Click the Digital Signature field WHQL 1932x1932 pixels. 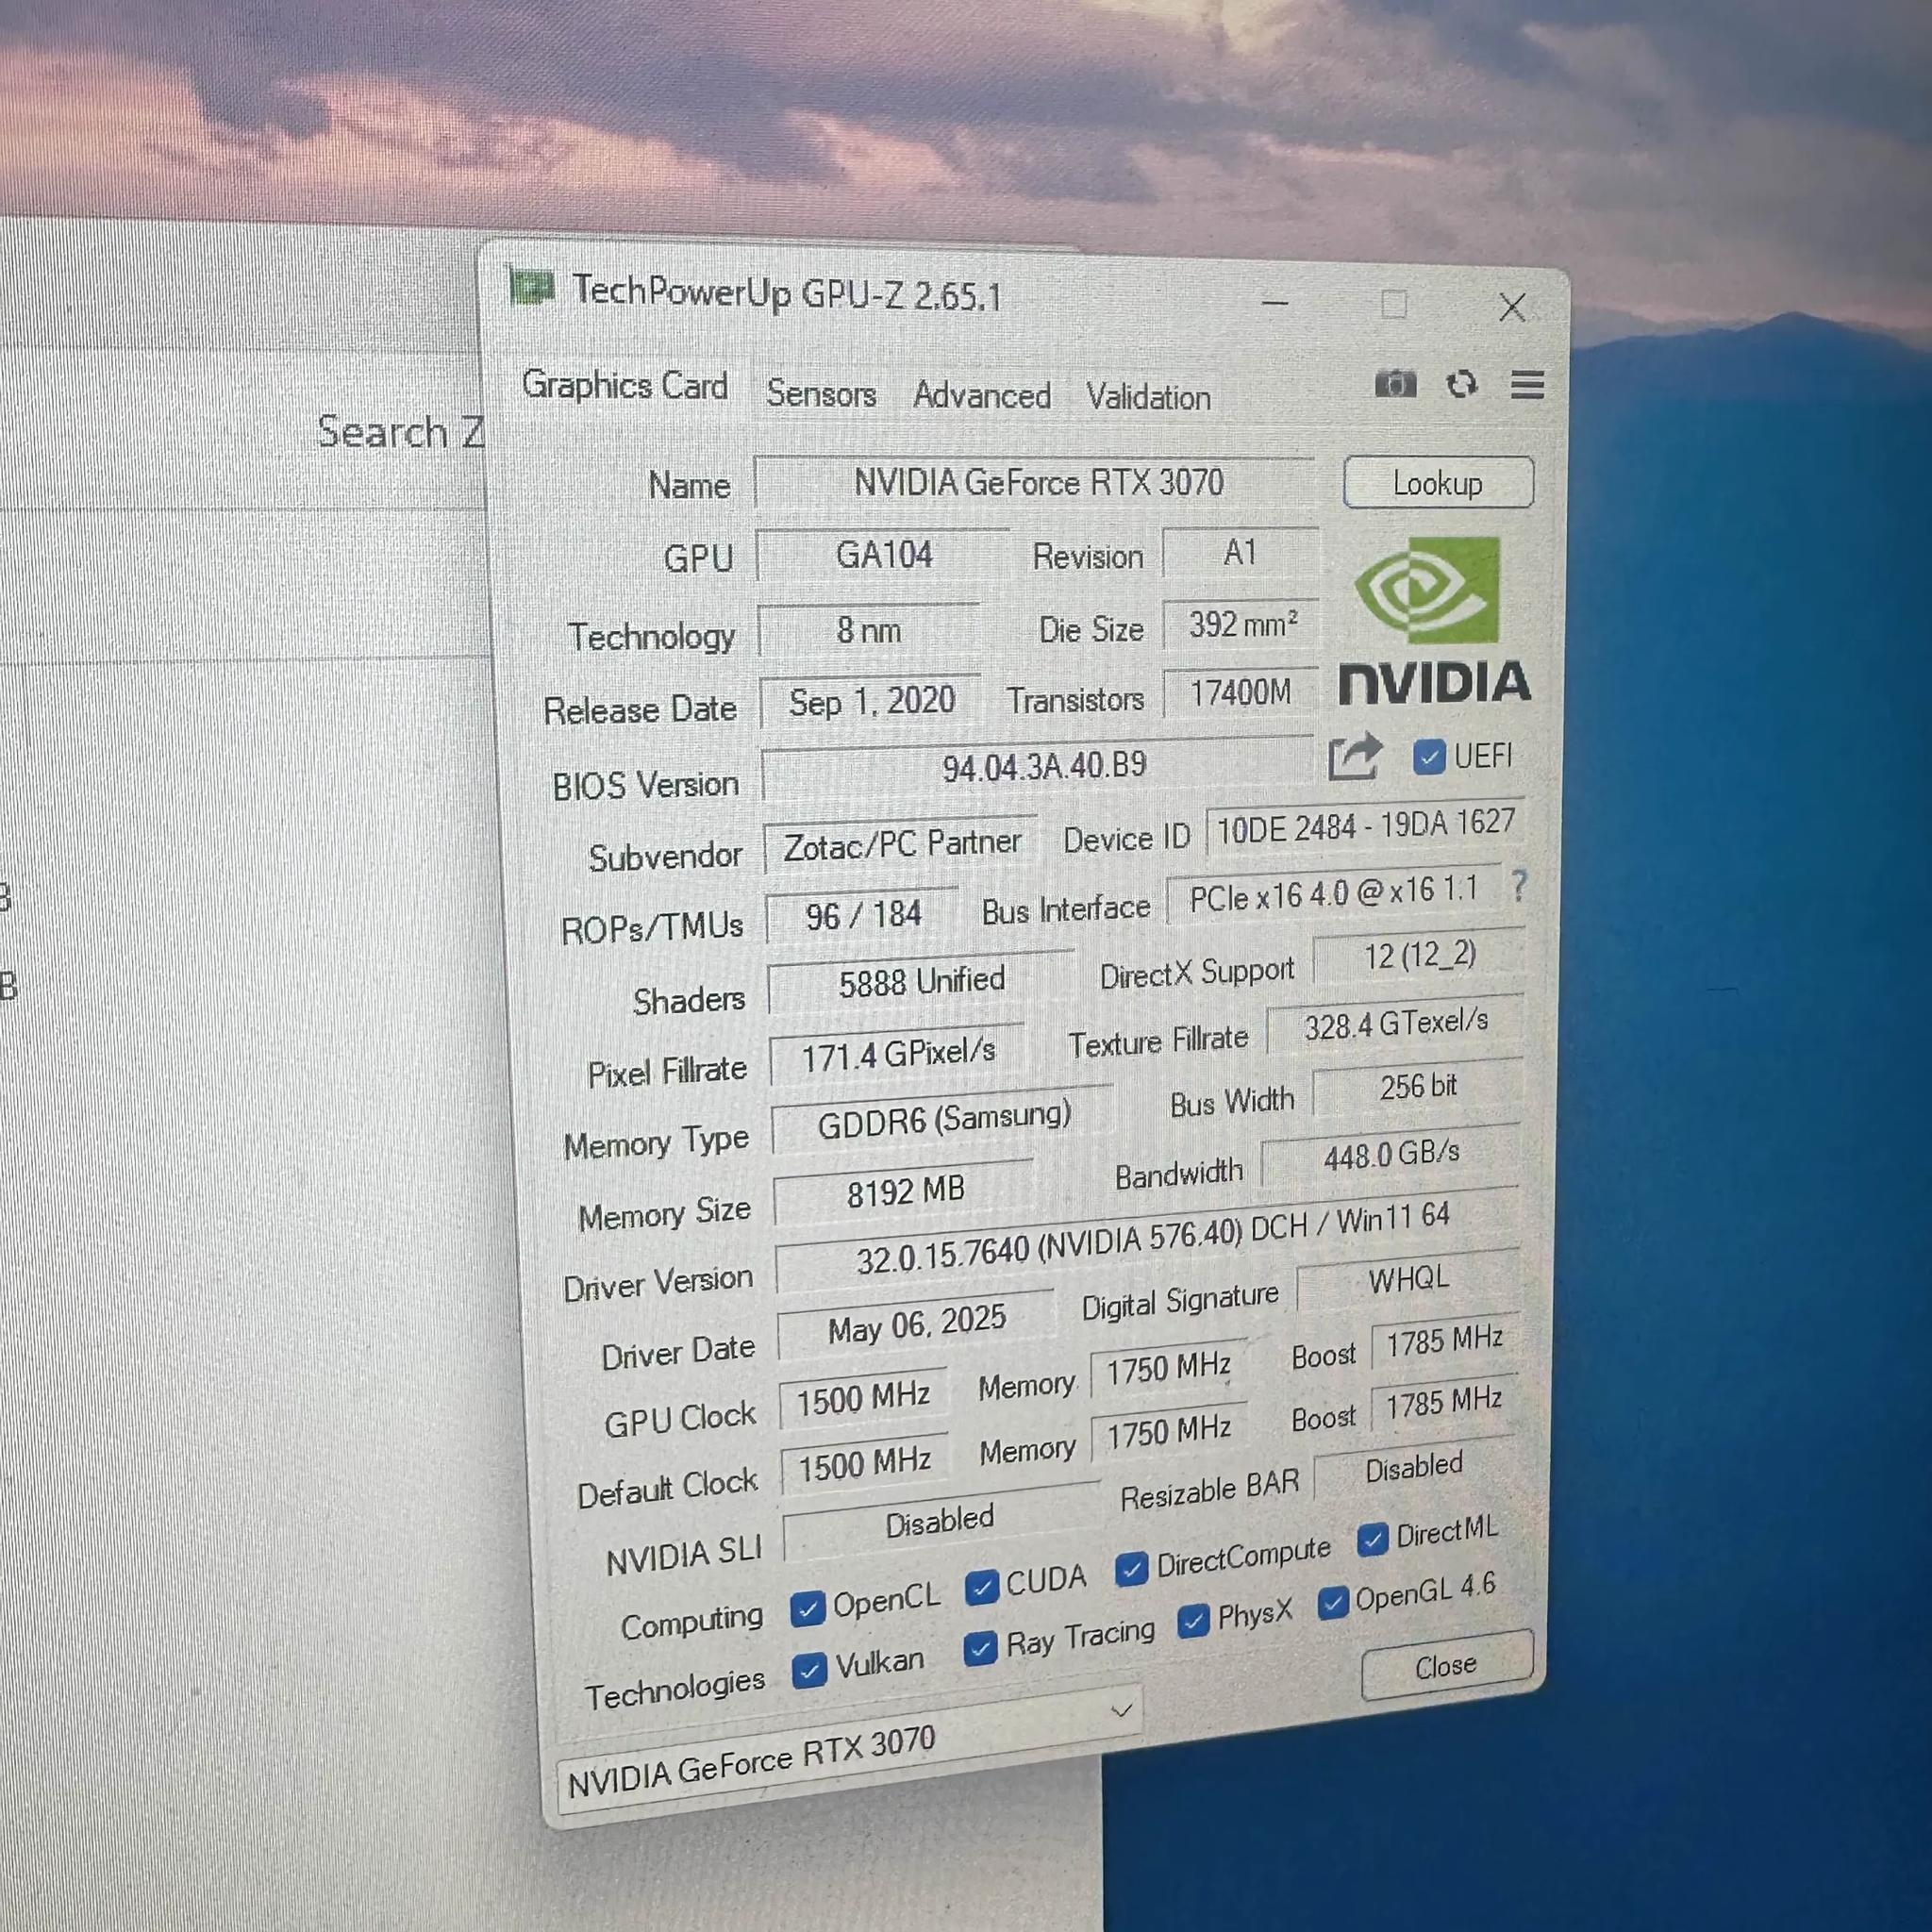point(1408,1278)
